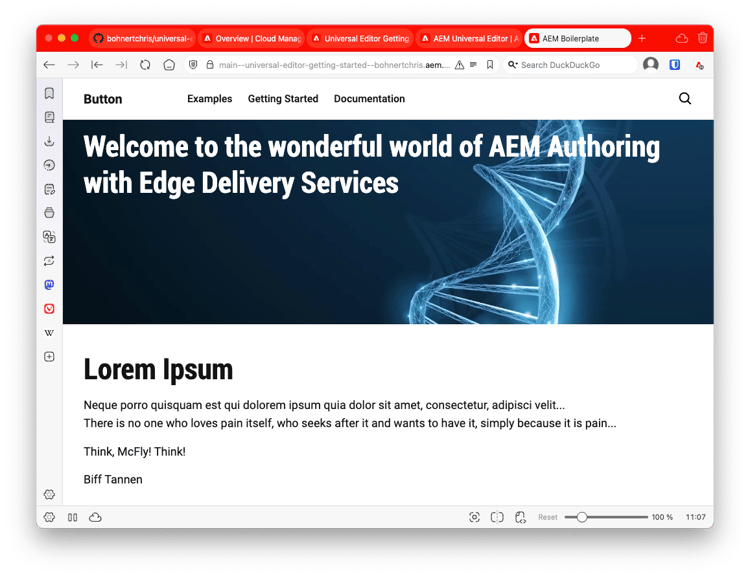The image size is (750, 576).
Task: Open the Bitwarden extension
Action: pyautogui.click(x=674, y=65)
